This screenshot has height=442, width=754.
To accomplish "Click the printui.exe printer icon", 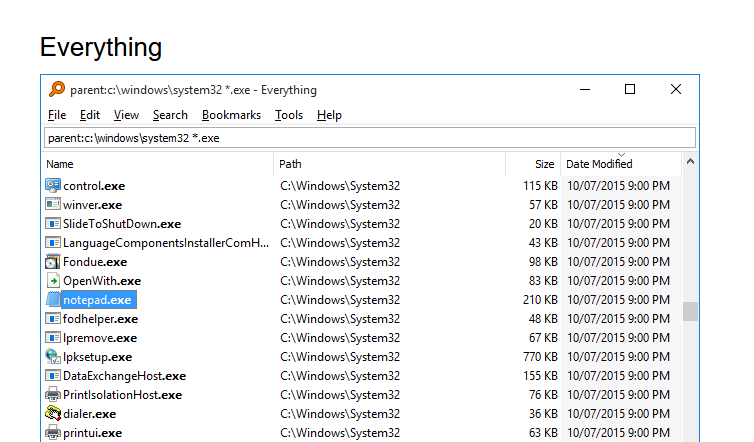I will tap(53, 432).
